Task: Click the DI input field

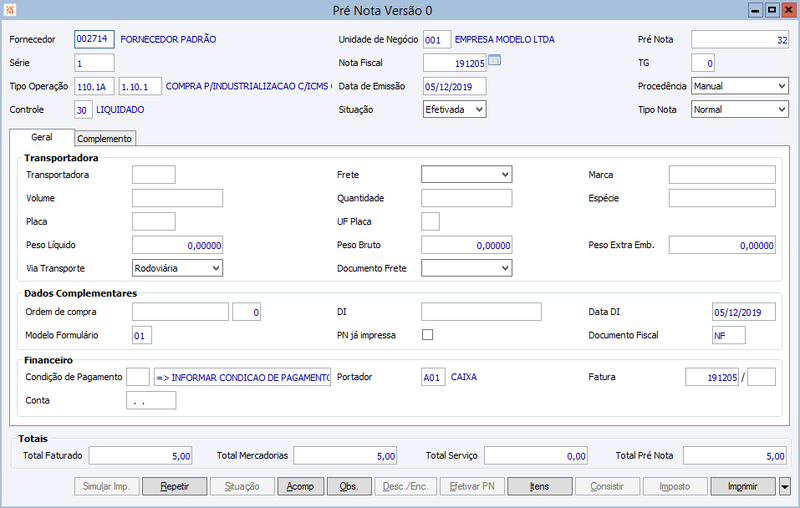Action: click(481, 312)
